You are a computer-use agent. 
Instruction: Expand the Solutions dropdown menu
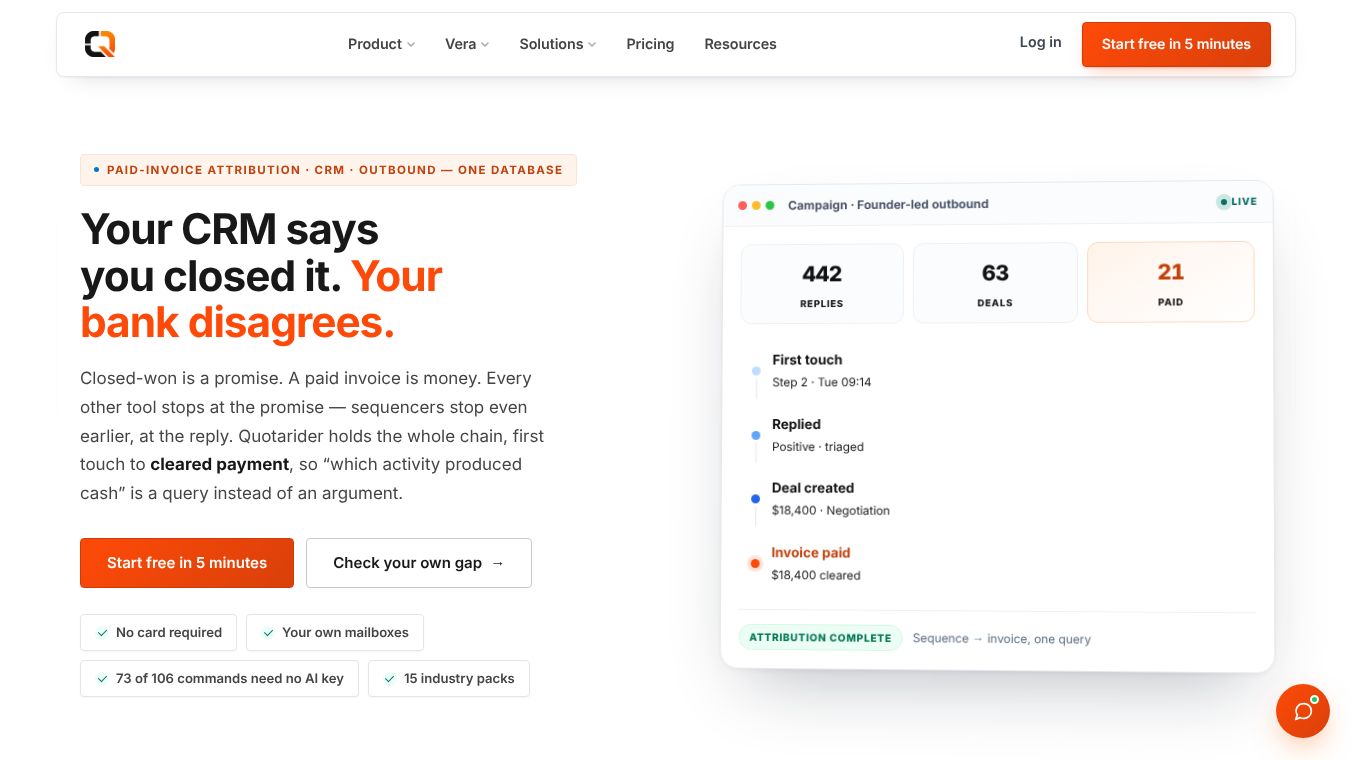click(x=558, y=44)
